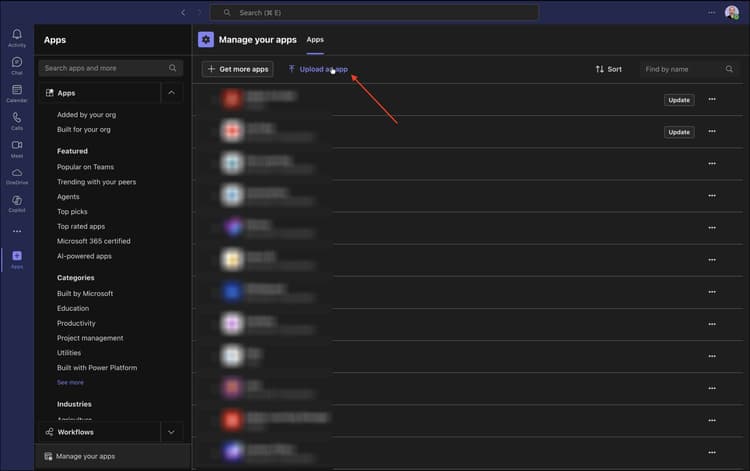Open Added by your org
Screen dimensions: 750x471
(x=86, y=115)
